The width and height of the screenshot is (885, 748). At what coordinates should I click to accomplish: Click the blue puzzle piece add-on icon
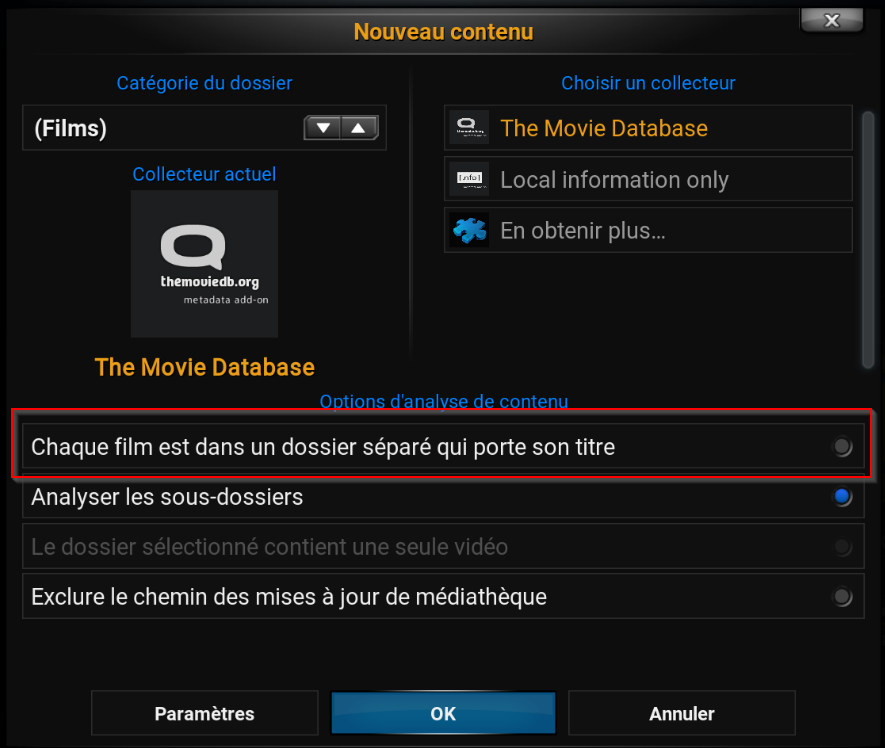[x=469, y=230]
